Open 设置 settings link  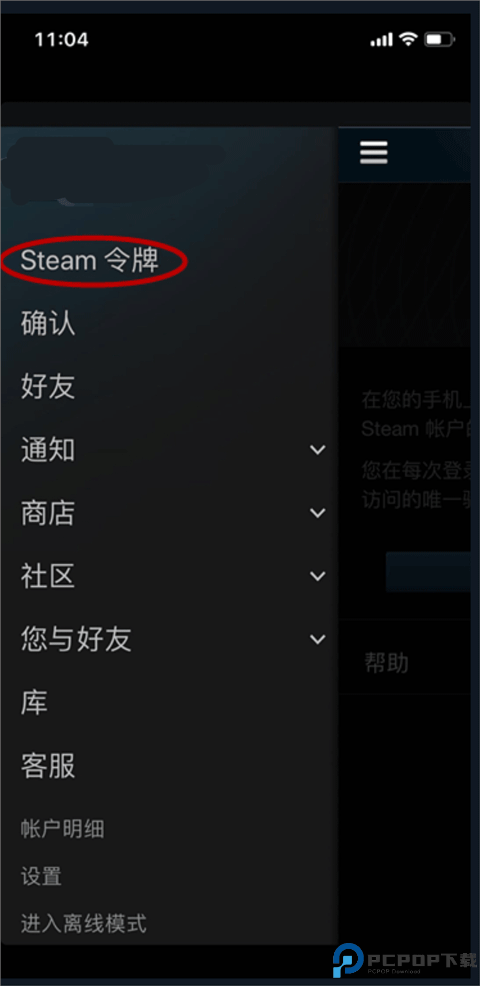pyautogui.click(x=41, y=876)
